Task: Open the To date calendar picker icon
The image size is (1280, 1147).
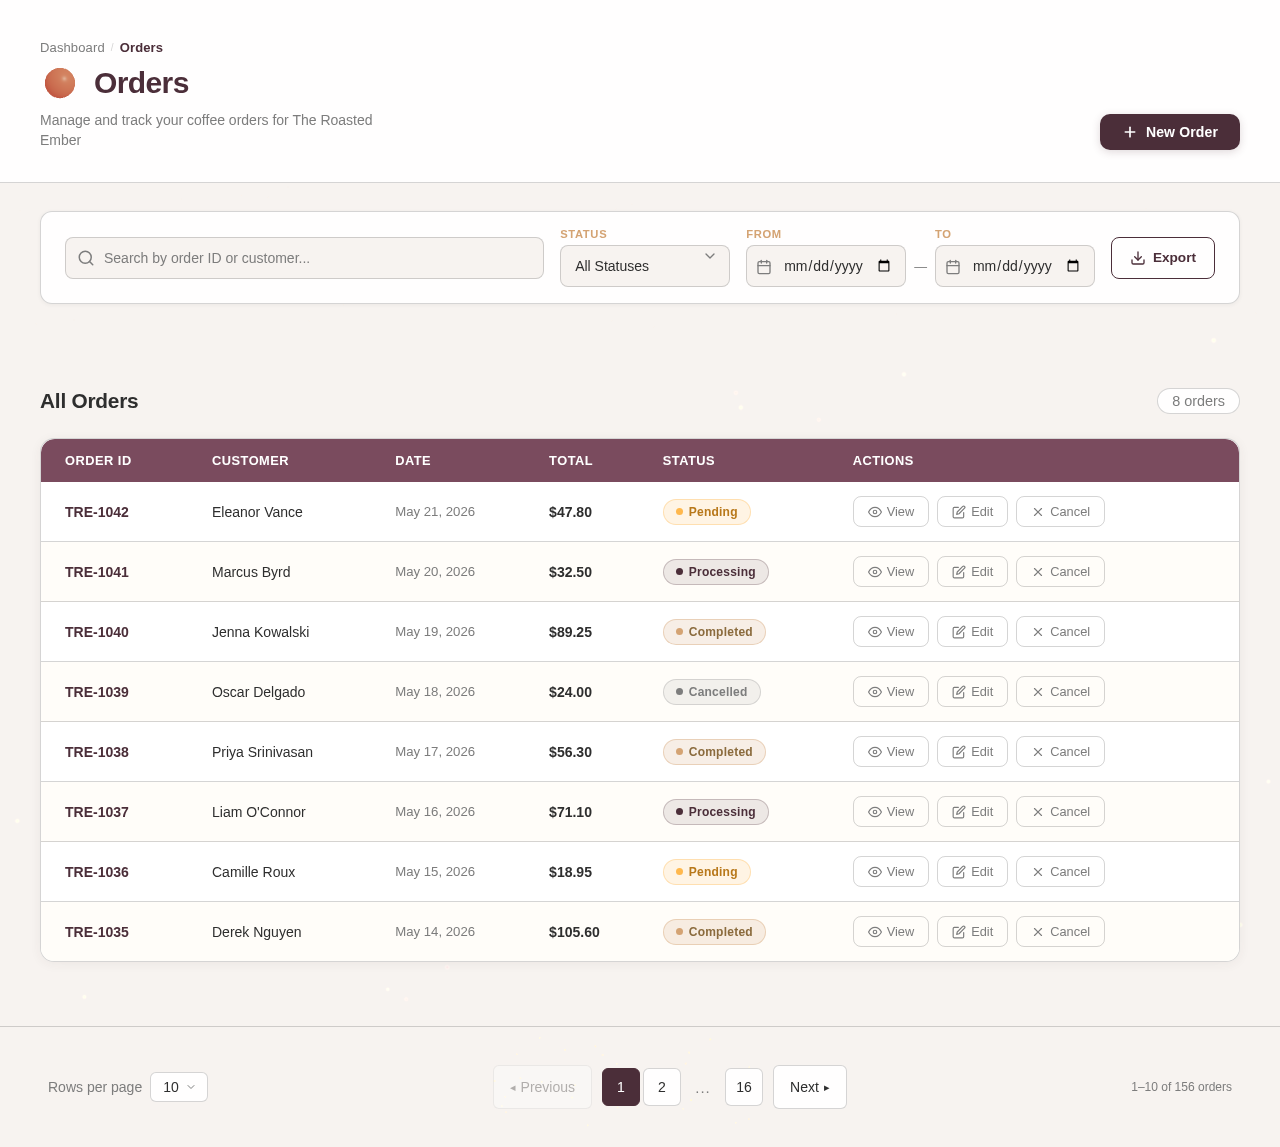Action: (x=1073, y=266)
